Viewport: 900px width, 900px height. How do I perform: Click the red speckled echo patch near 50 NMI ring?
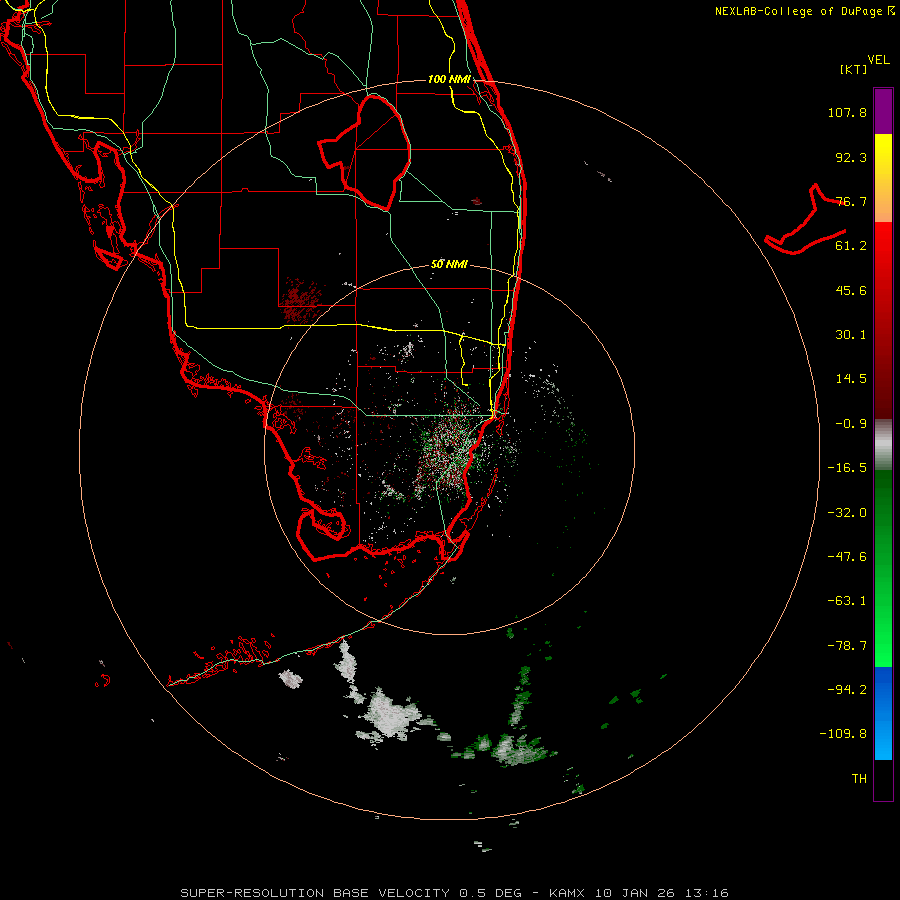[300, 300]
